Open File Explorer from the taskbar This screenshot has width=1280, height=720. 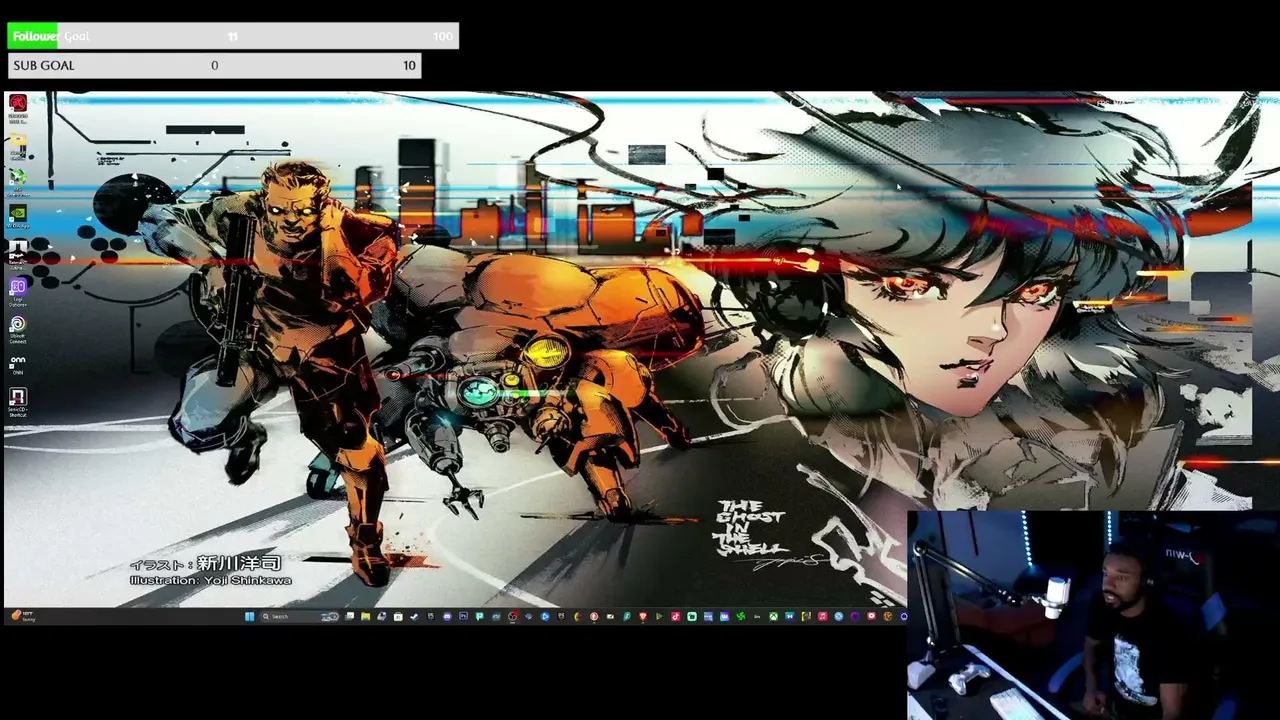click(x=365, y=616)
